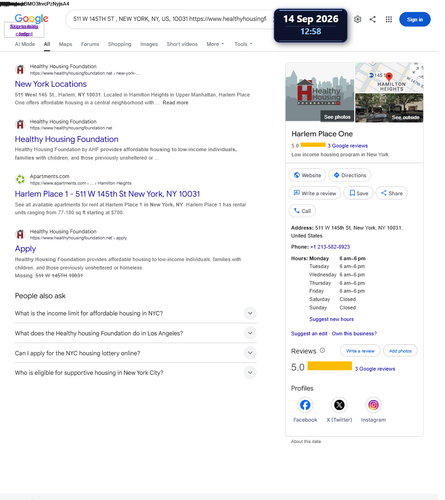Click the Google logo
The height and width of the screenshot is (500, 445).
point(31,18)
